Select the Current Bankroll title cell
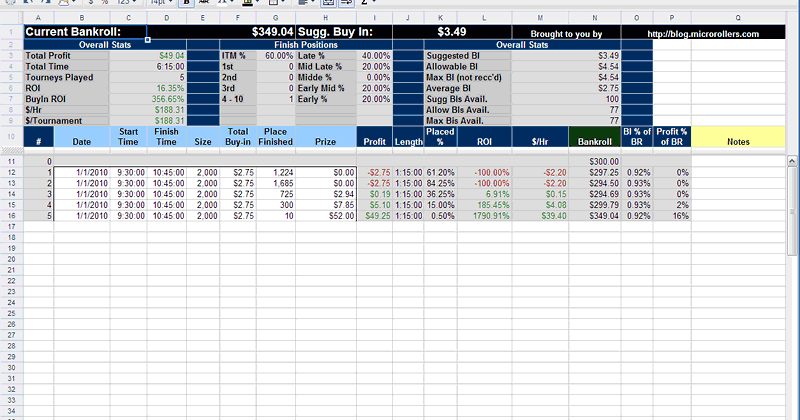 click(85, 32)
